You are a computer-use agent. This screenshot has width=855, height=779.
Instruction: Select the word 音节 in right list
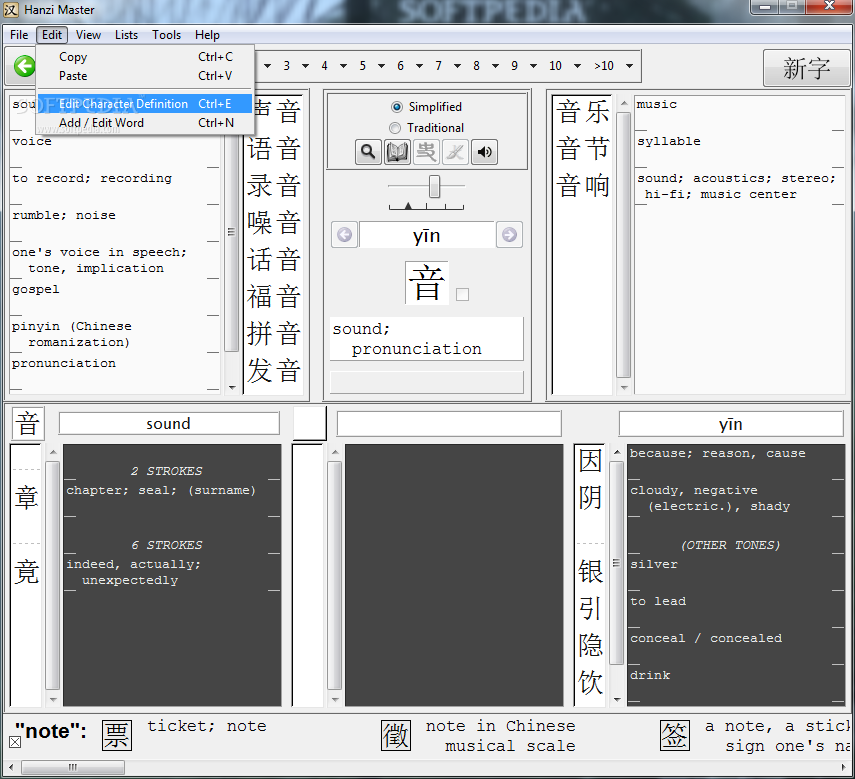[582, 149]
